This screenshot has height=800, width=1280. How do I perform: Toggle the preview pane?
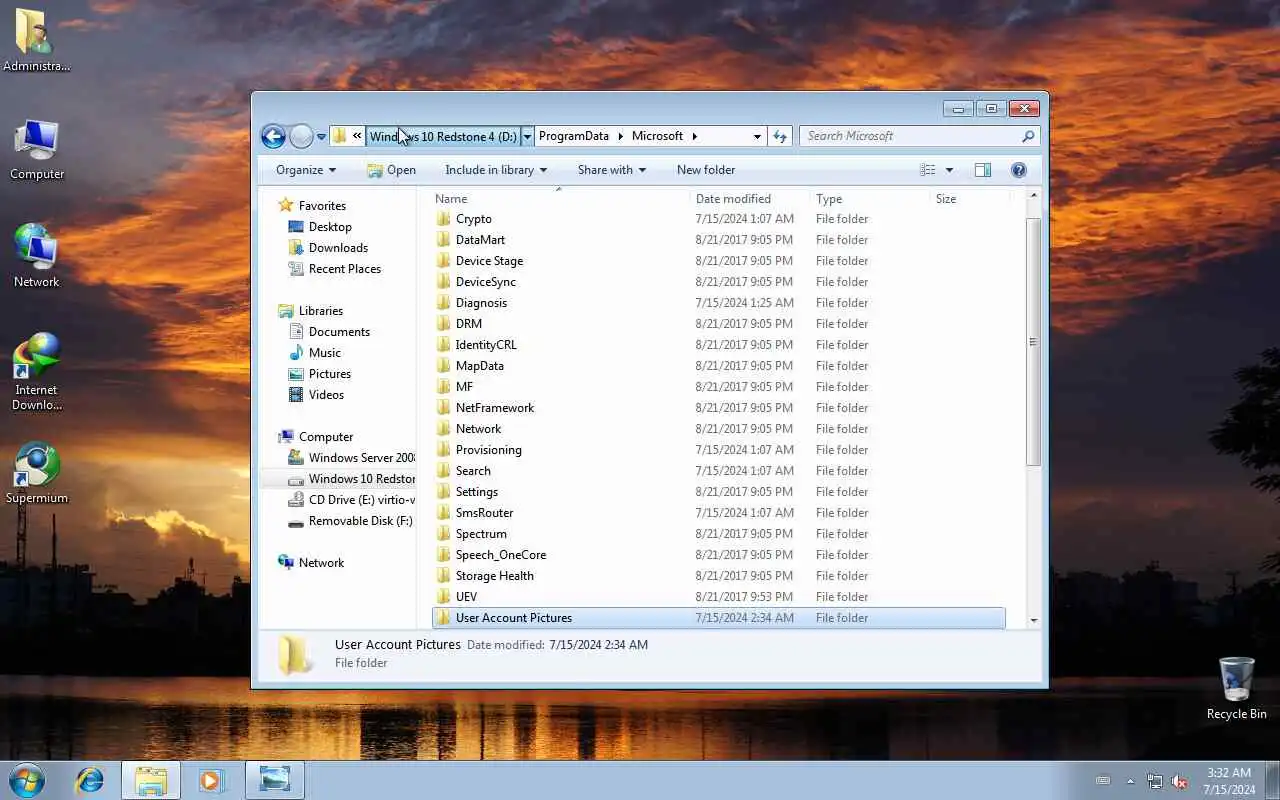click(983, 170)
